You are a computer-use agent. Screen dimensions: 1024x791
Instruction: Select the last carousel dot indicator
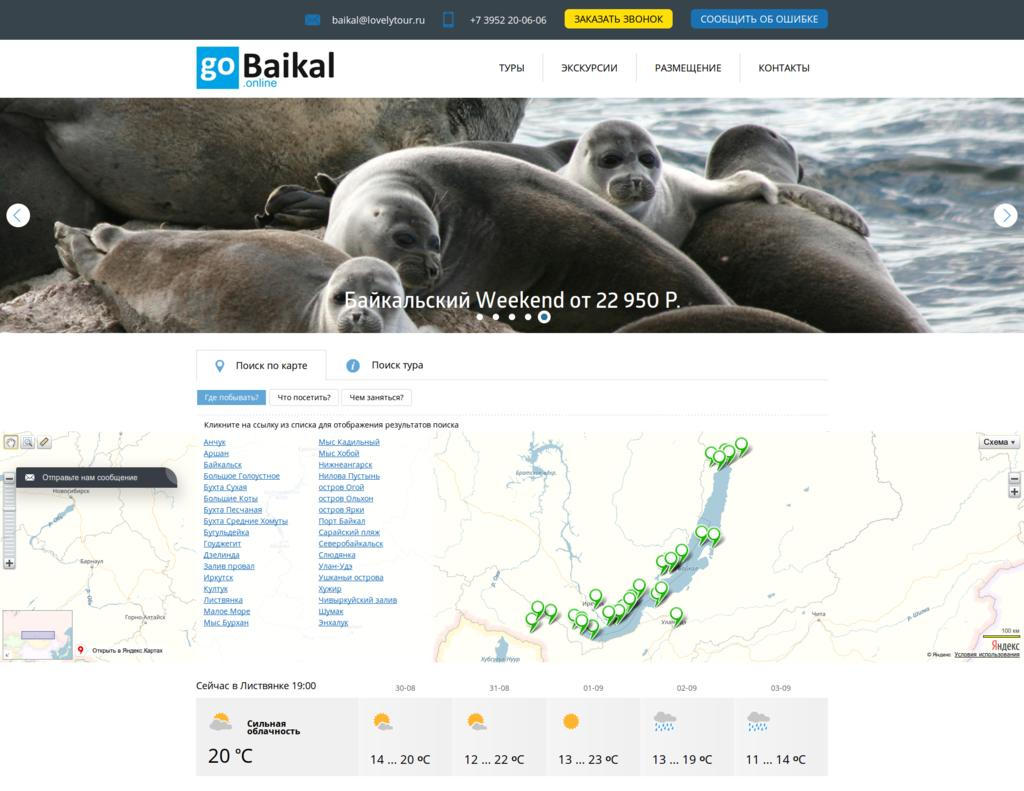[x=544, y=317]
